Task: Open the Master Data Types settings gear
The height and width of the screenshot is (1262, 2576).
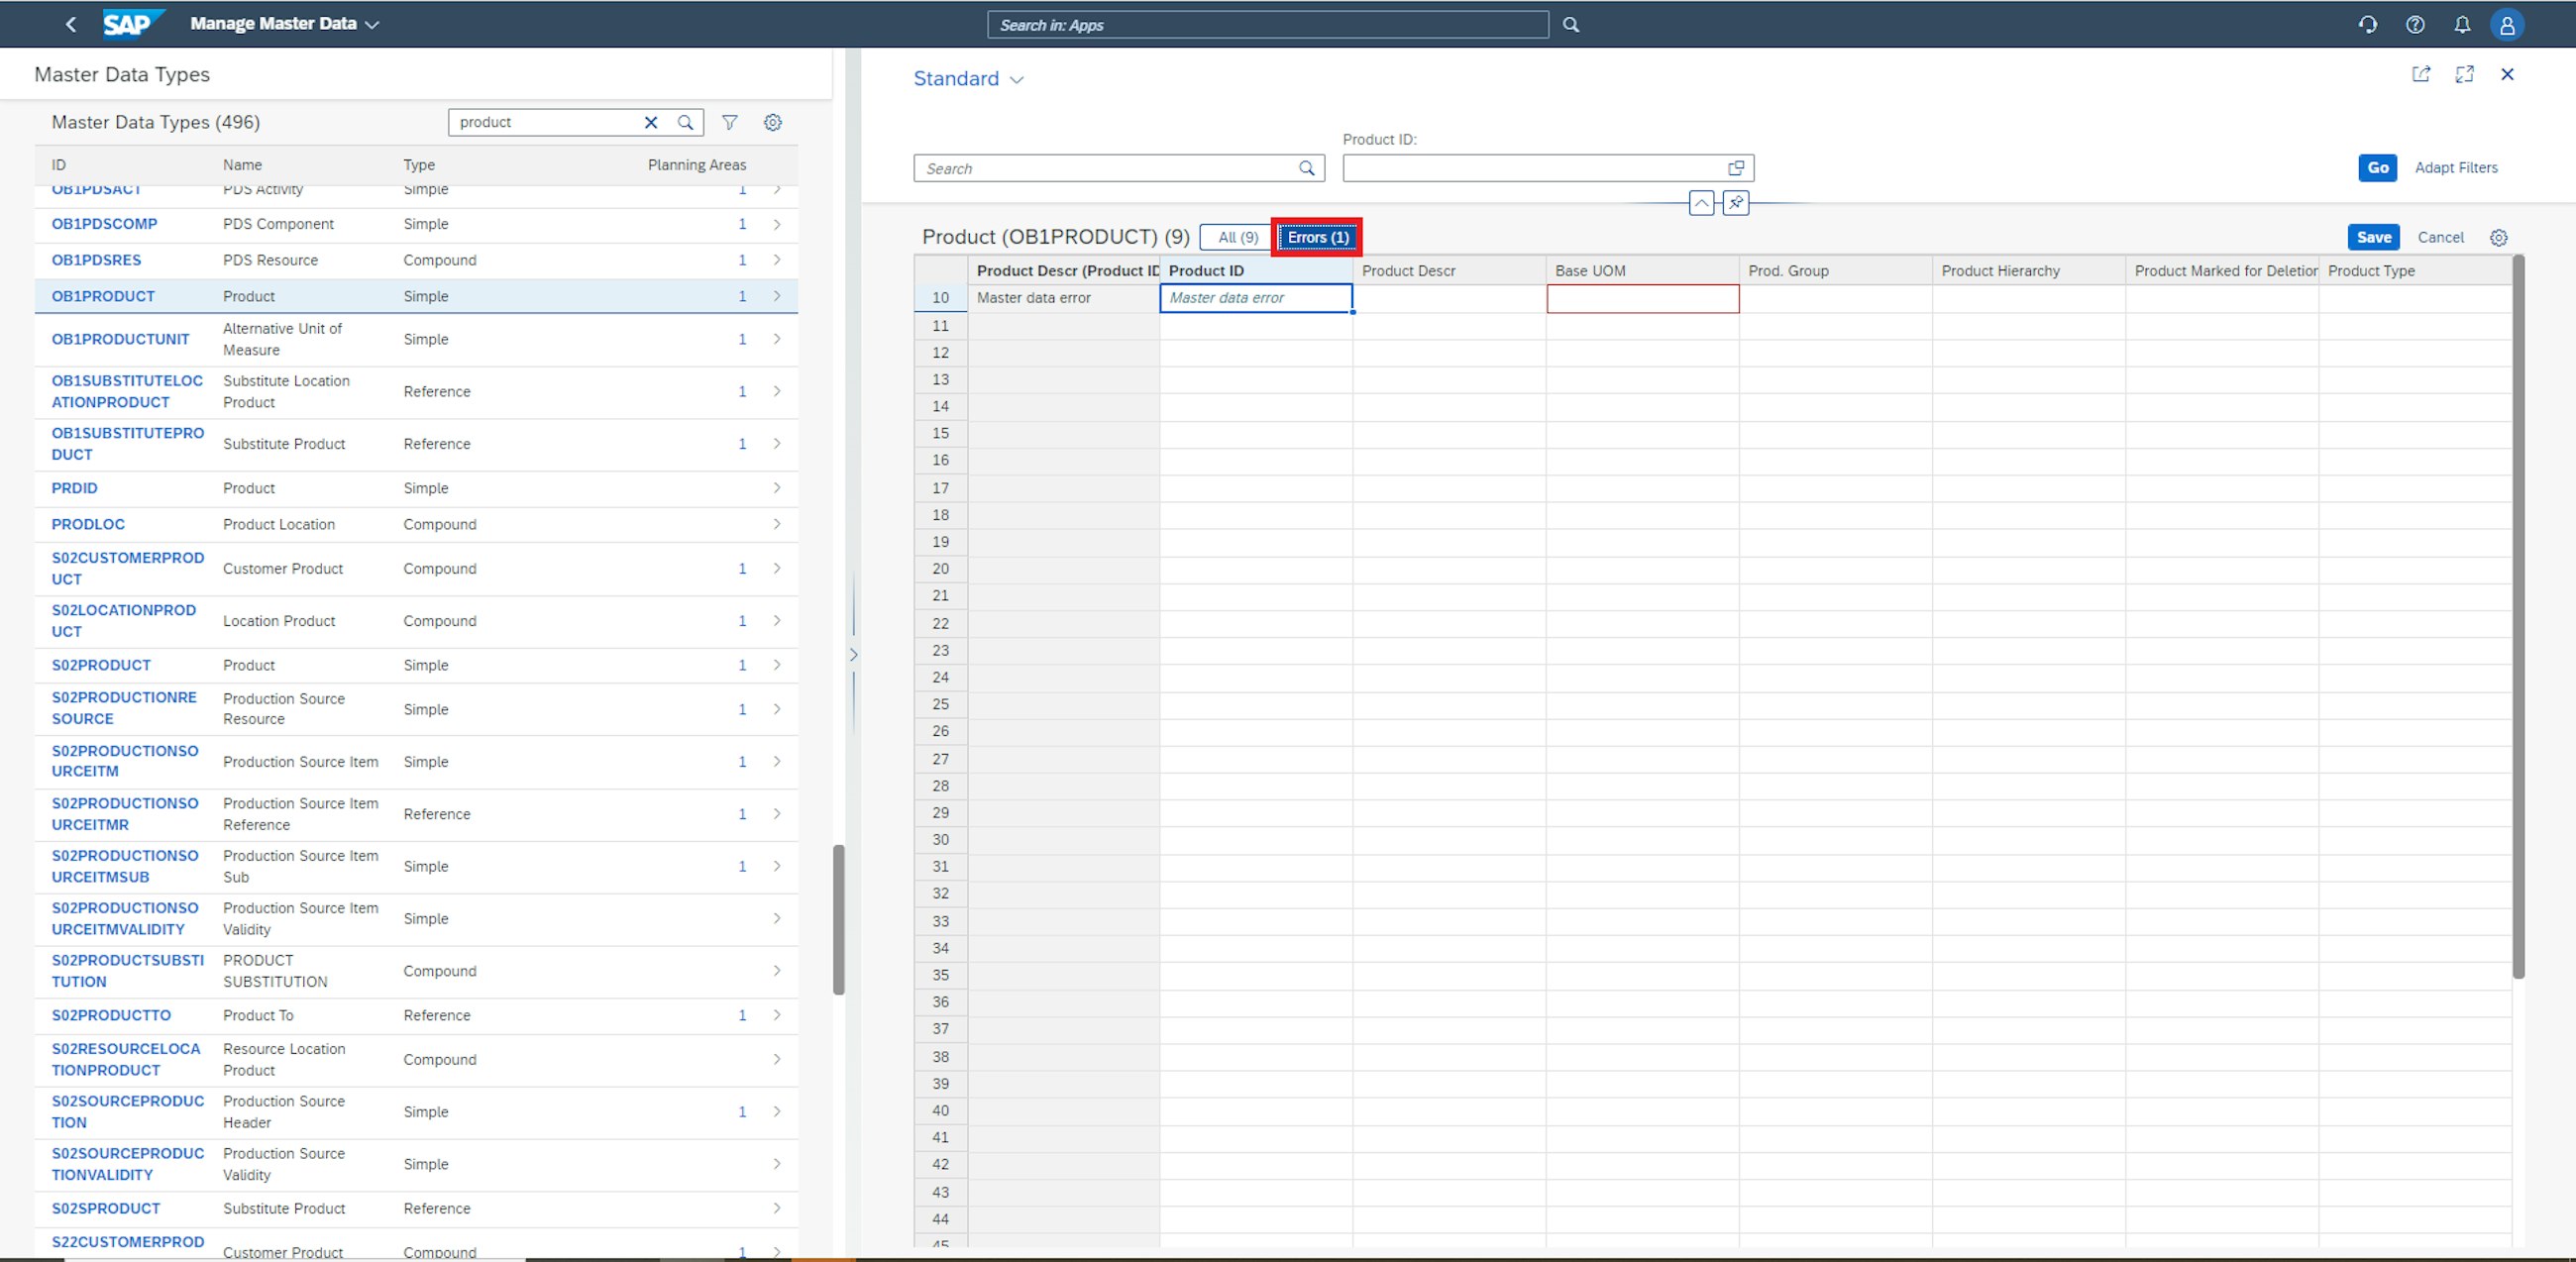Action: (x=772, y=122)
